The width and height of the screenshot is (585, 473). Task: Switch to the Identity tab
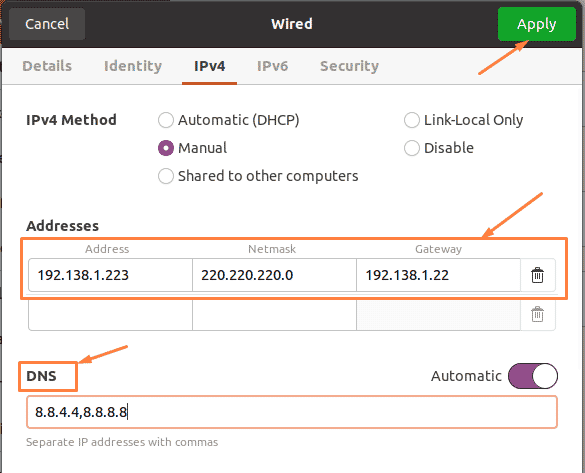(x=133, y=66)
